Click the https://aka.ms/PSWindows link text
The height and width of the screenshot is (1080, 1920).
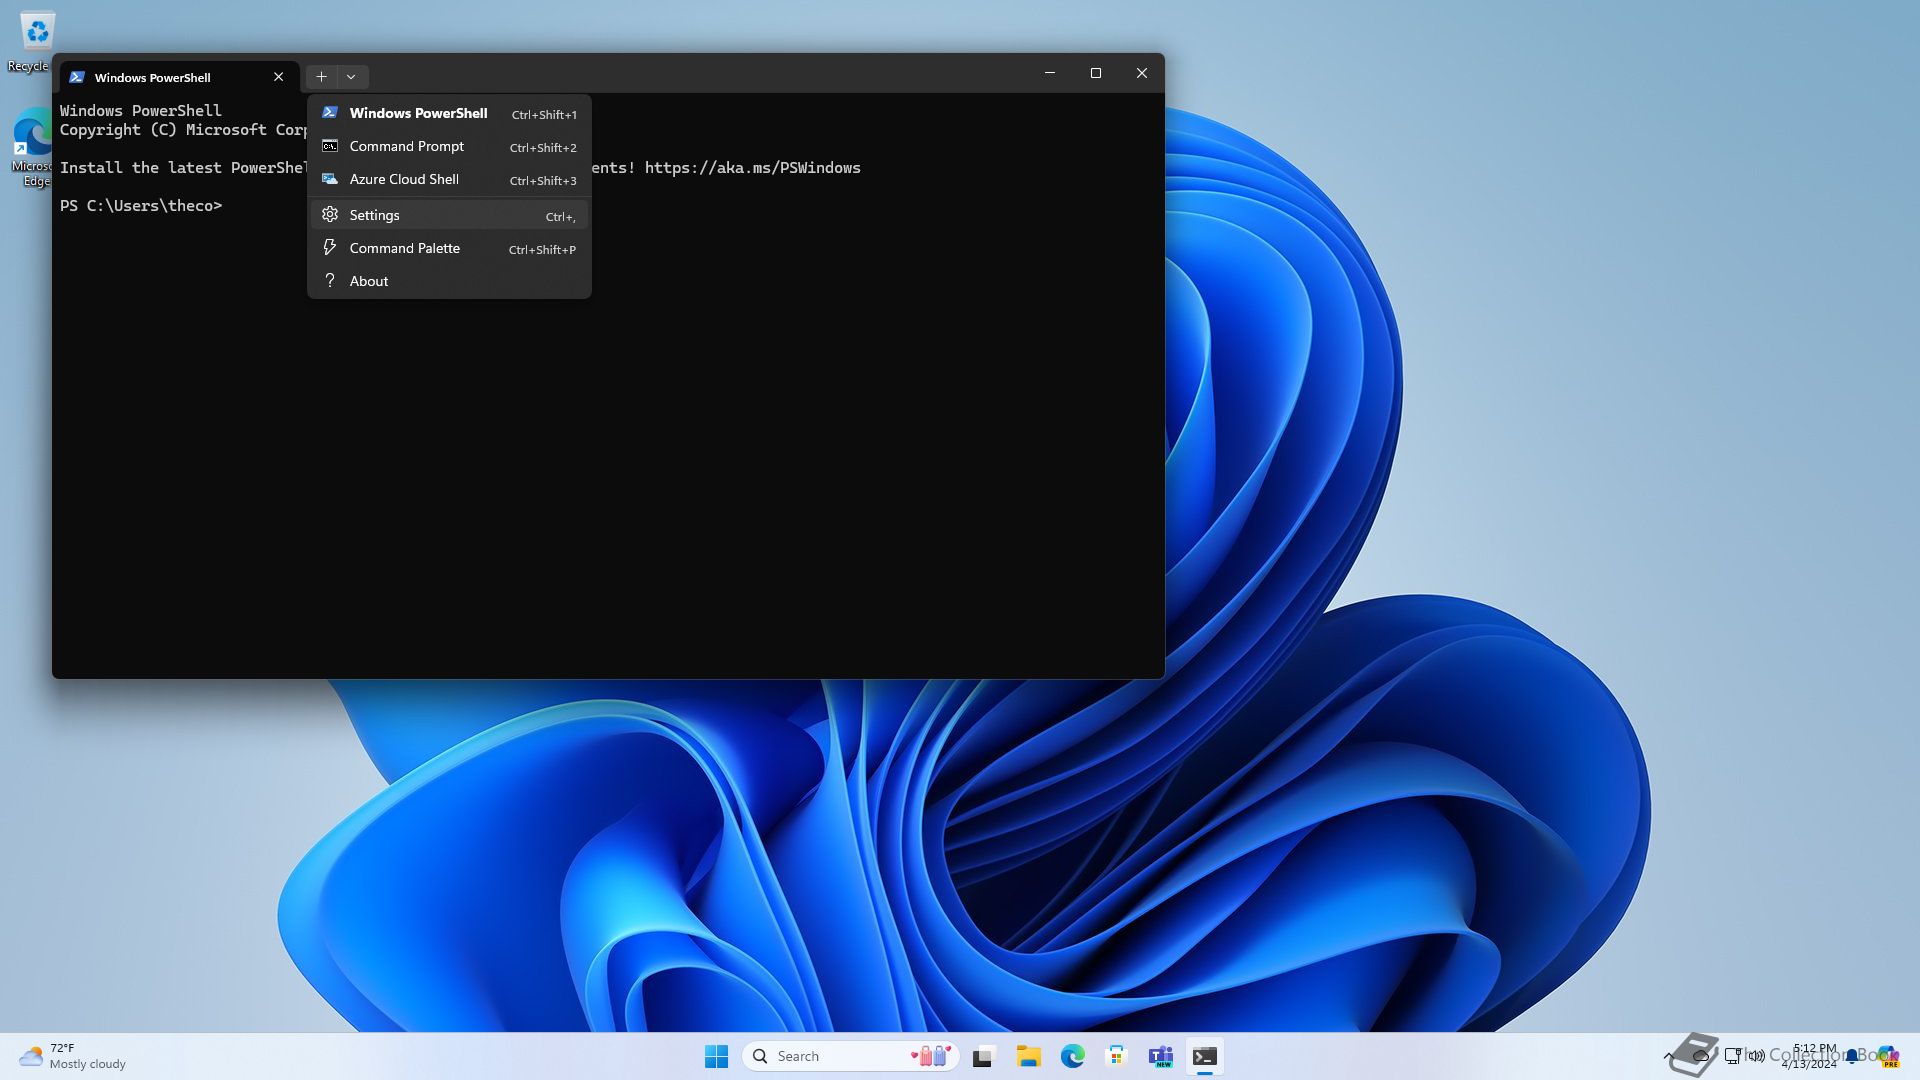pyautogui.click(x=752, y=168)
